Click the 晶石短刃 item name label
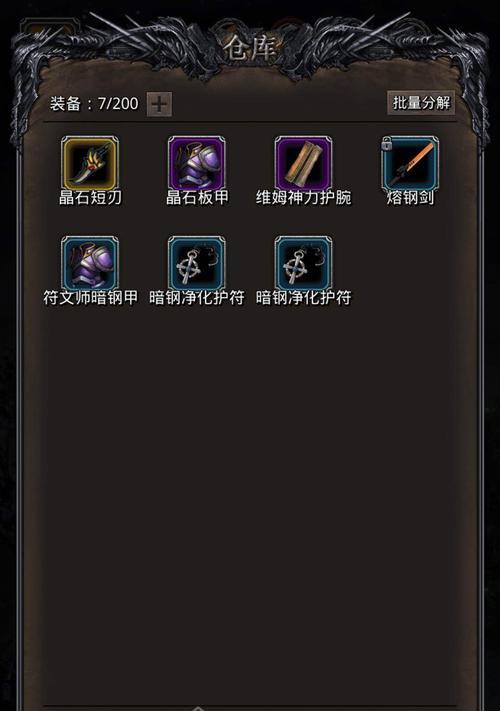Screen dimensions: 500x711 [90, 198]
